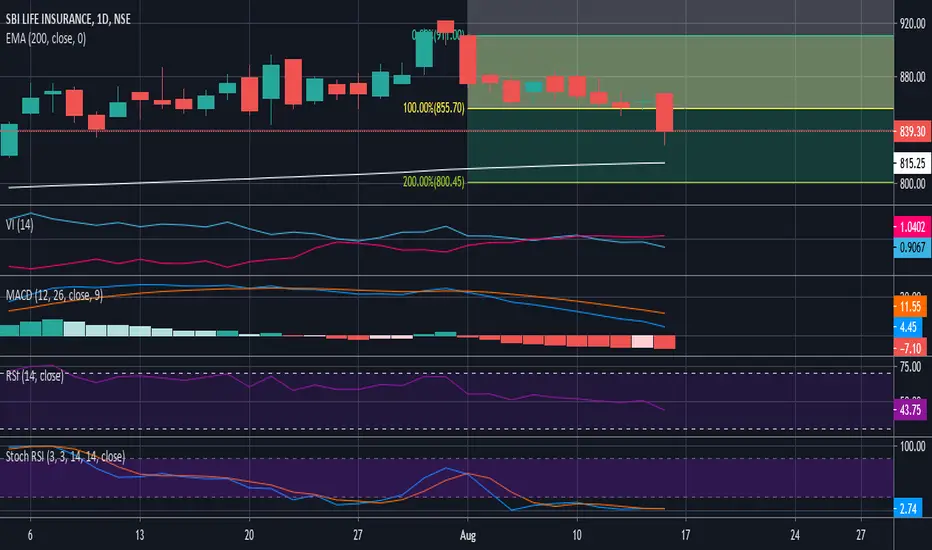Select the pink 1.0402 VI value tag

(912, 227)
